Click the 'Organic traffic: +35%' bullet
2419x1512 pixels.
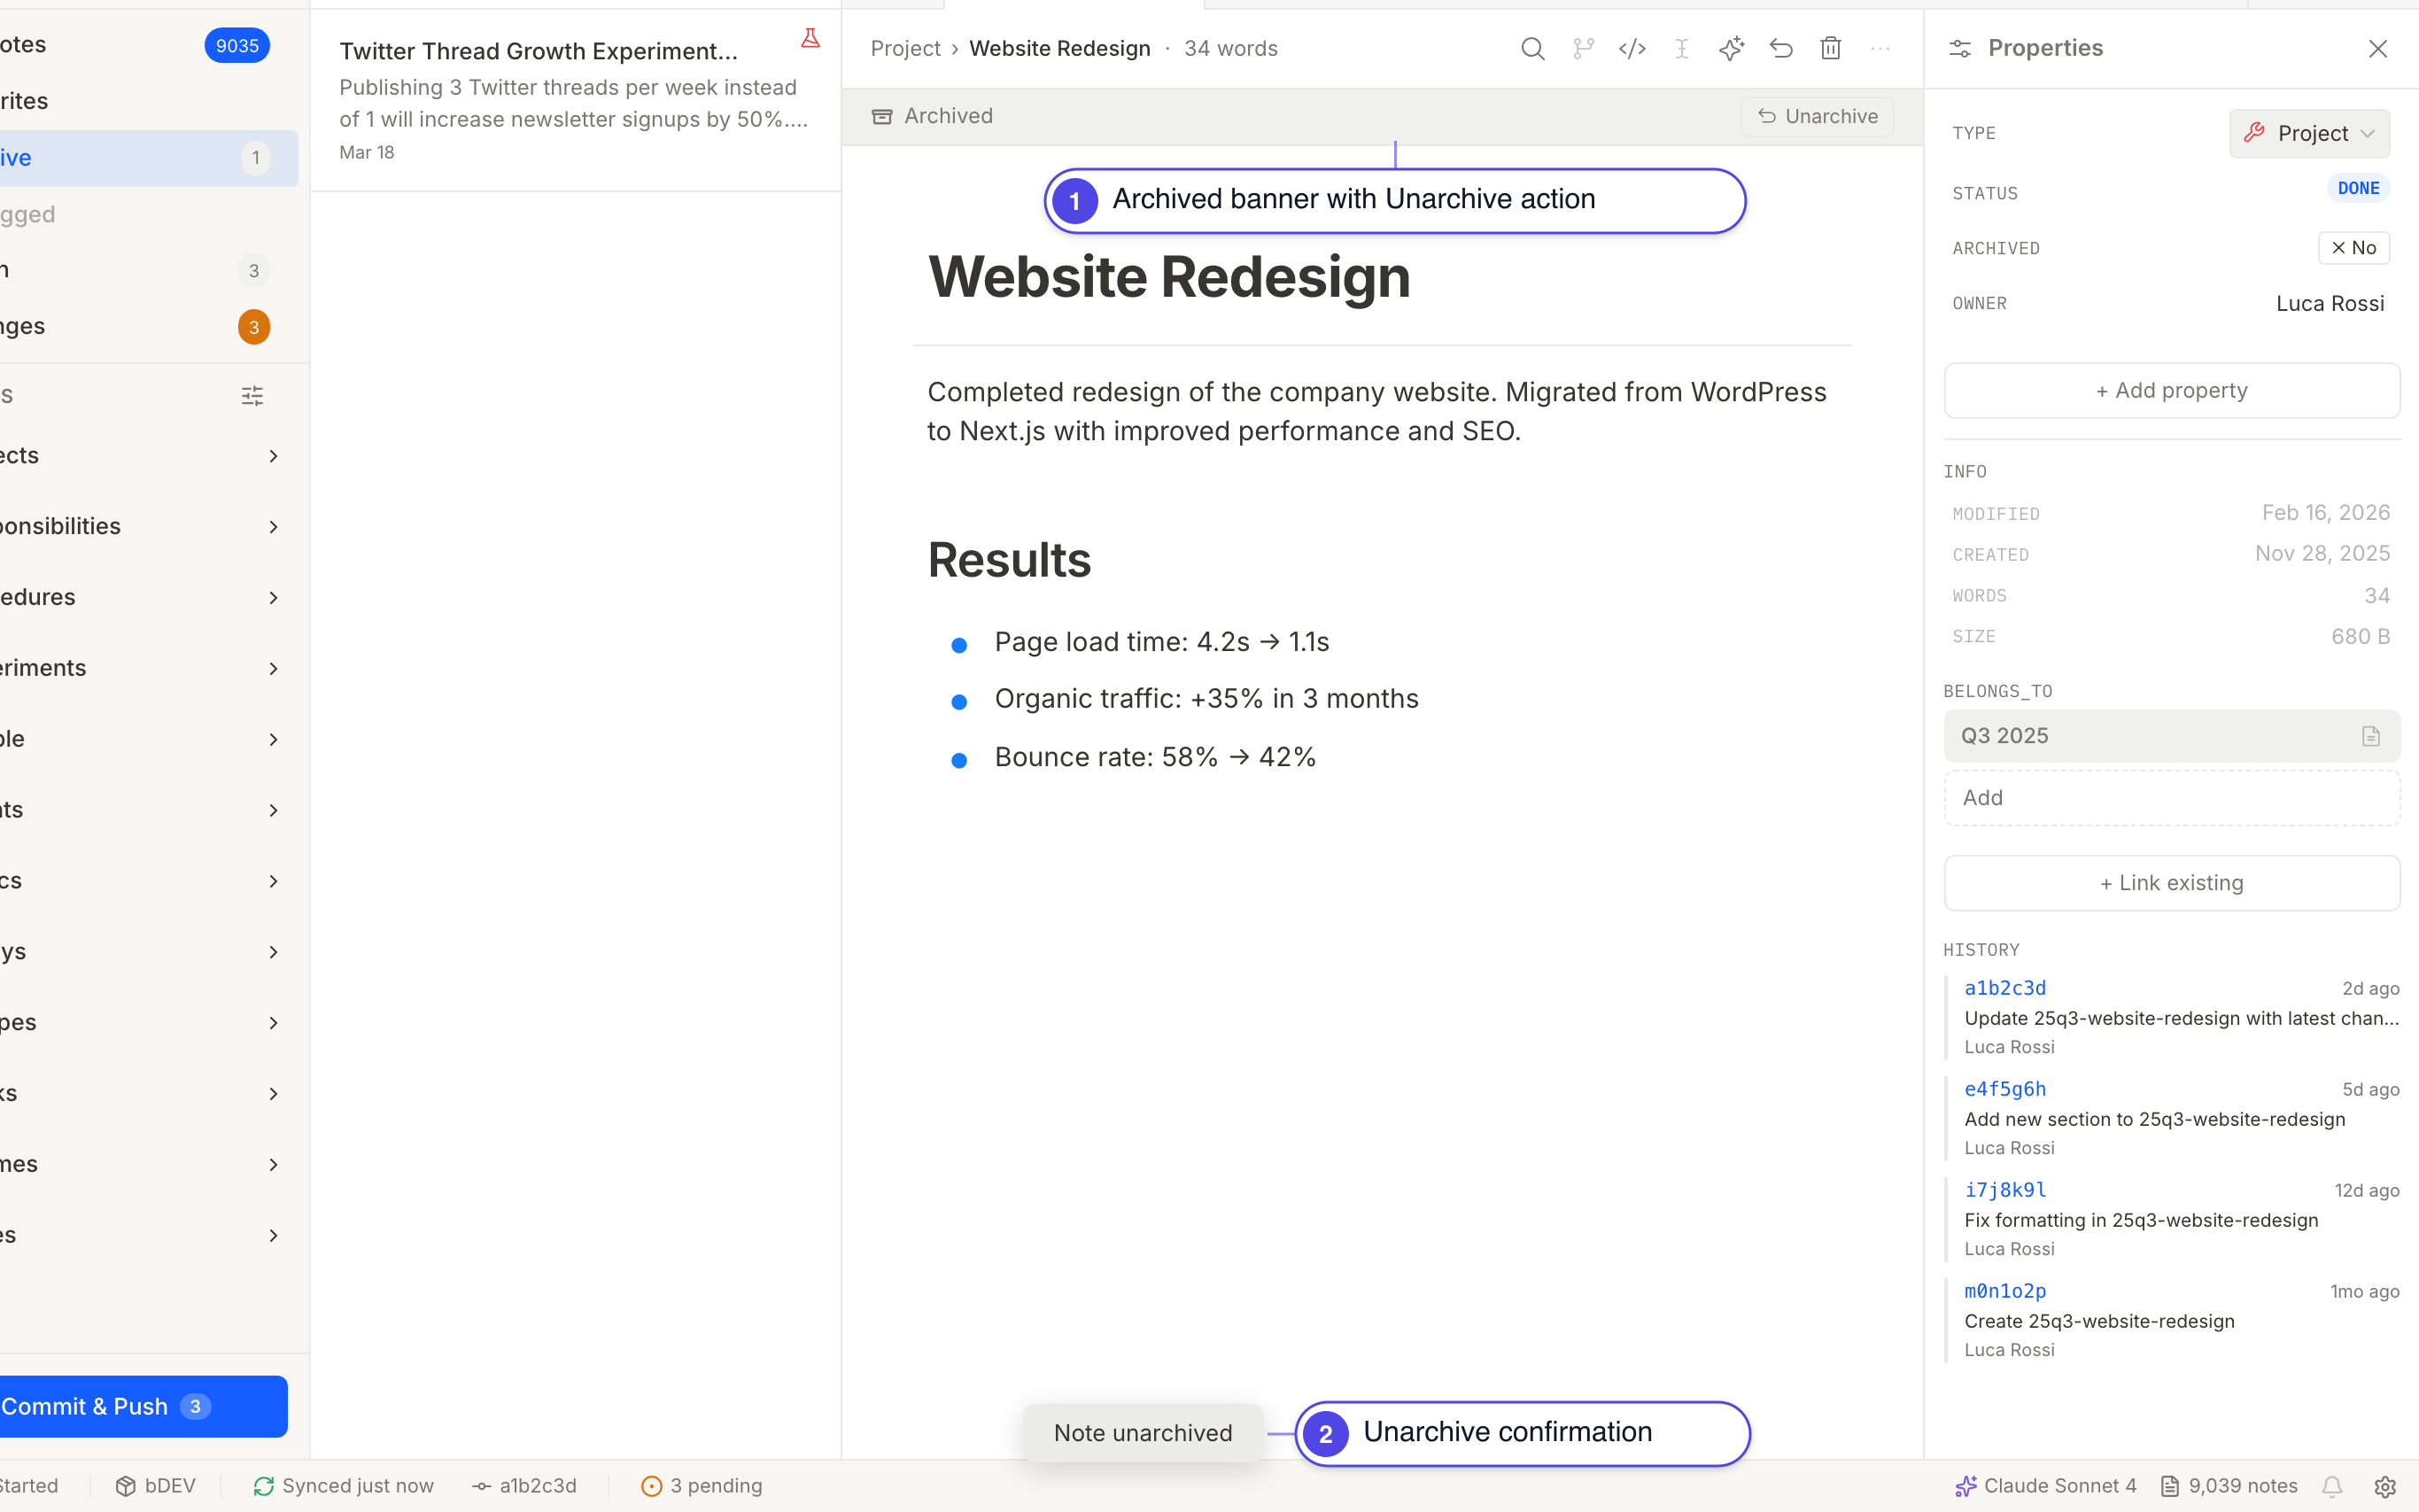[x=1206, y=699]
